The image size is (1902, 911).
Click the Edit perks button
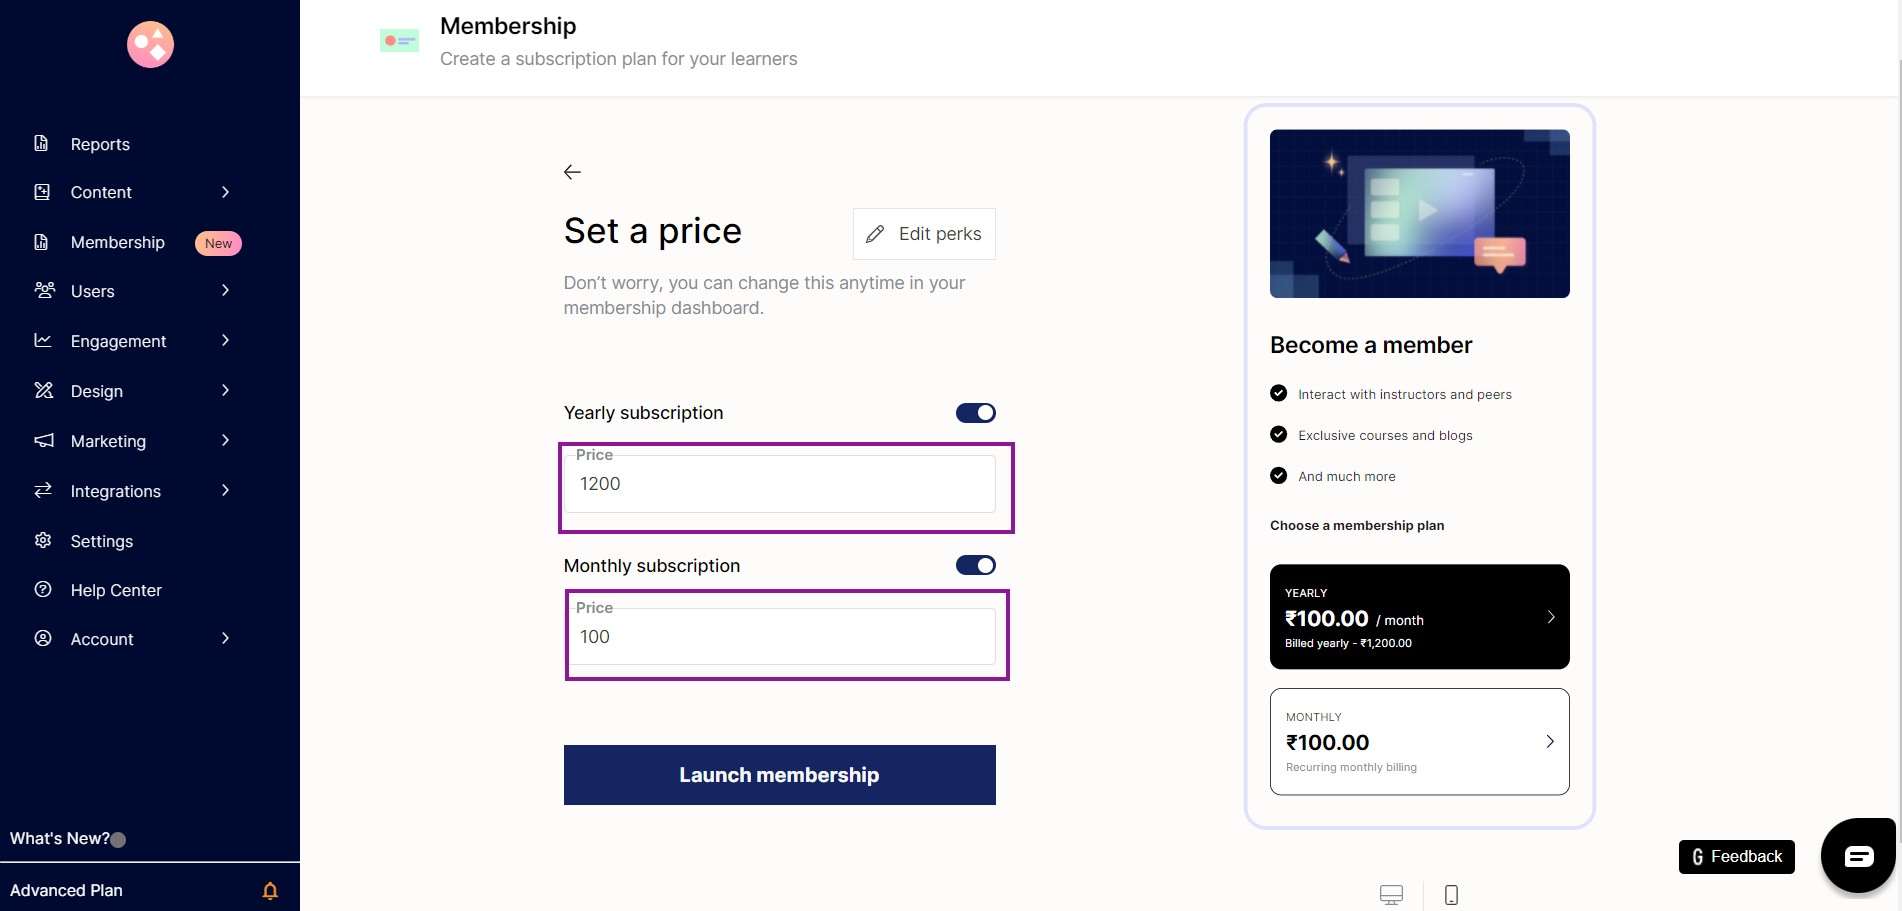pos(924,234)
